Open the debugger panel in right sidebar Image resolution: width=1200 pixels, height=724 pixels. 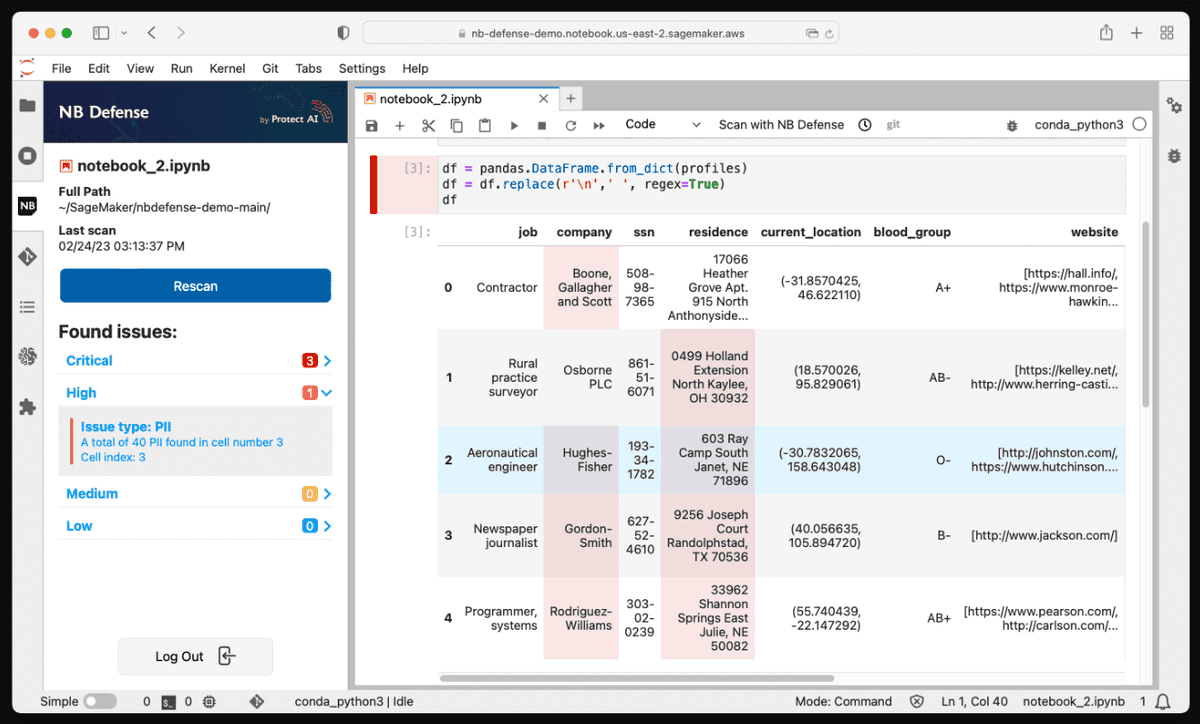1174,156
